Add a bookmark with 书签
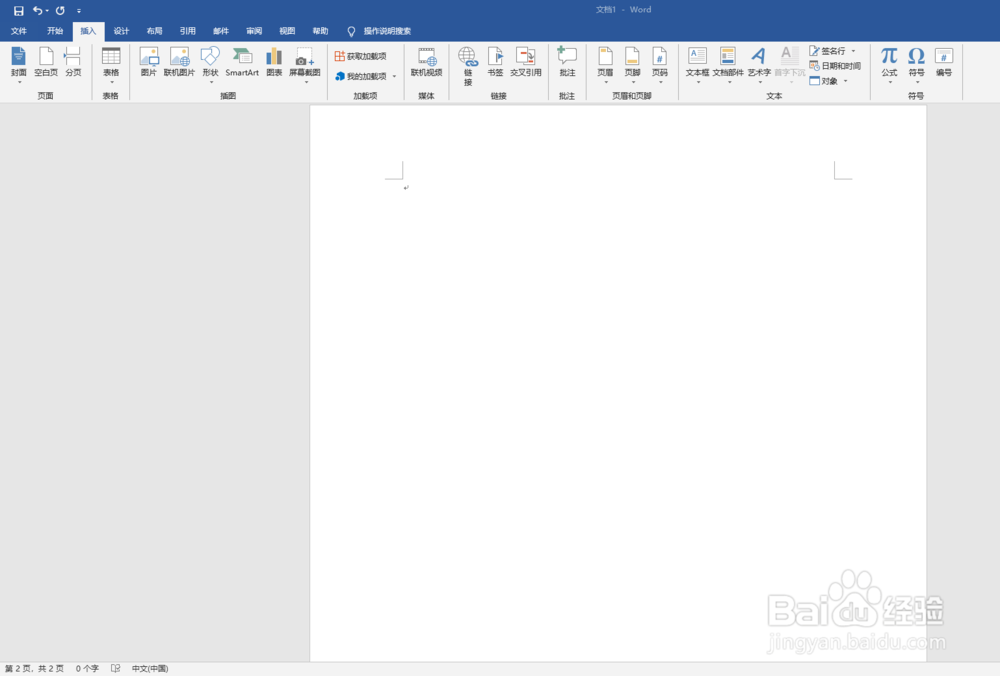The image size is (1000, 676). [496, 62]
